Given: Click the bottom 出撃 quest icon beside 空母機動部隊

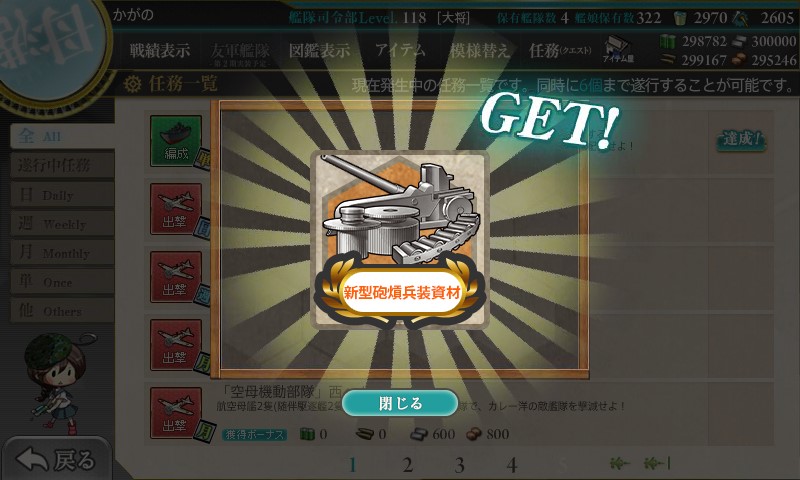Looking at the screenshot, I should [x=176, y=413].
